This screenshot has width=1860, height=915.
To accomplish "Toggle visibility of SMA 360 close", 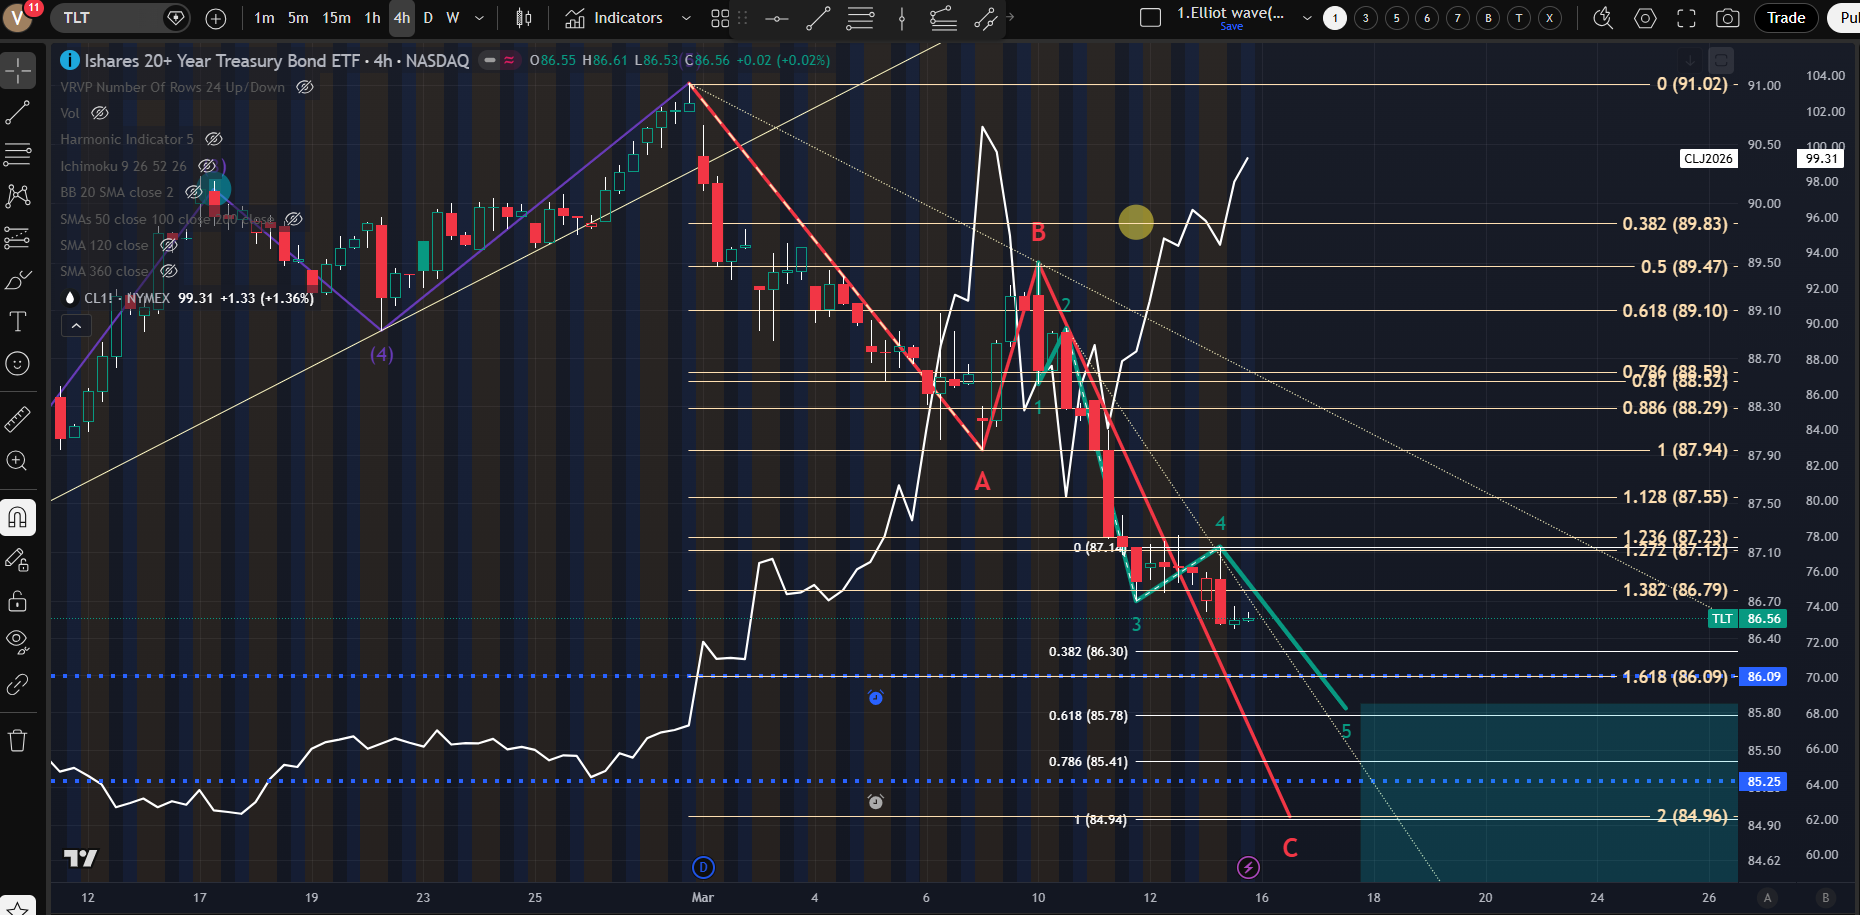I will [x=169, y=271].
